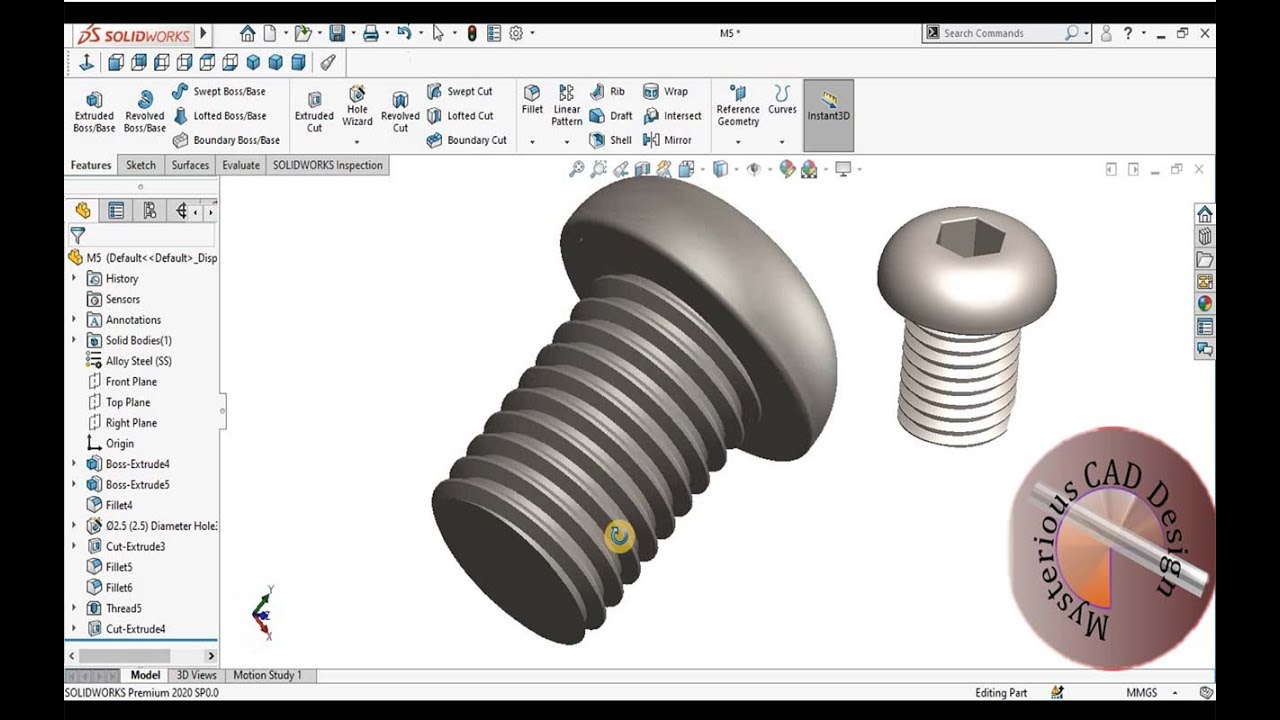Select the Draft tool
The width and height of the screenshot is (1280, 720).
click(611, 116)
